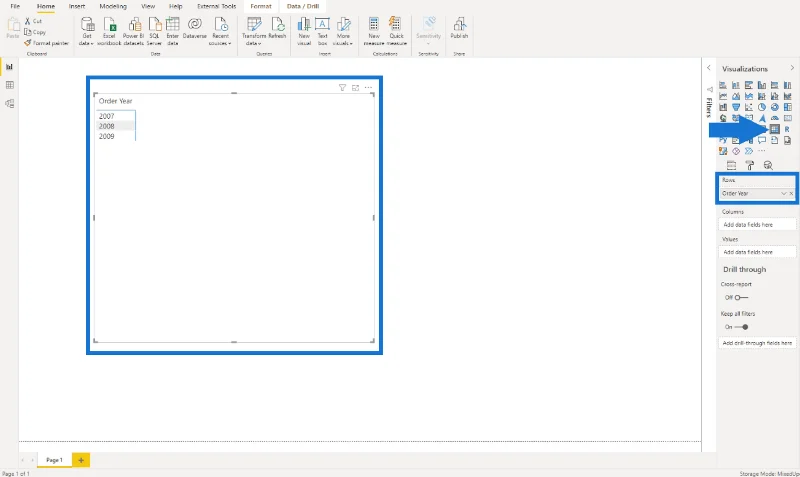The width and height of the screenshot is (800, 477).
Task: Select the Gauge visual
Action: click(x=774, y=118)
